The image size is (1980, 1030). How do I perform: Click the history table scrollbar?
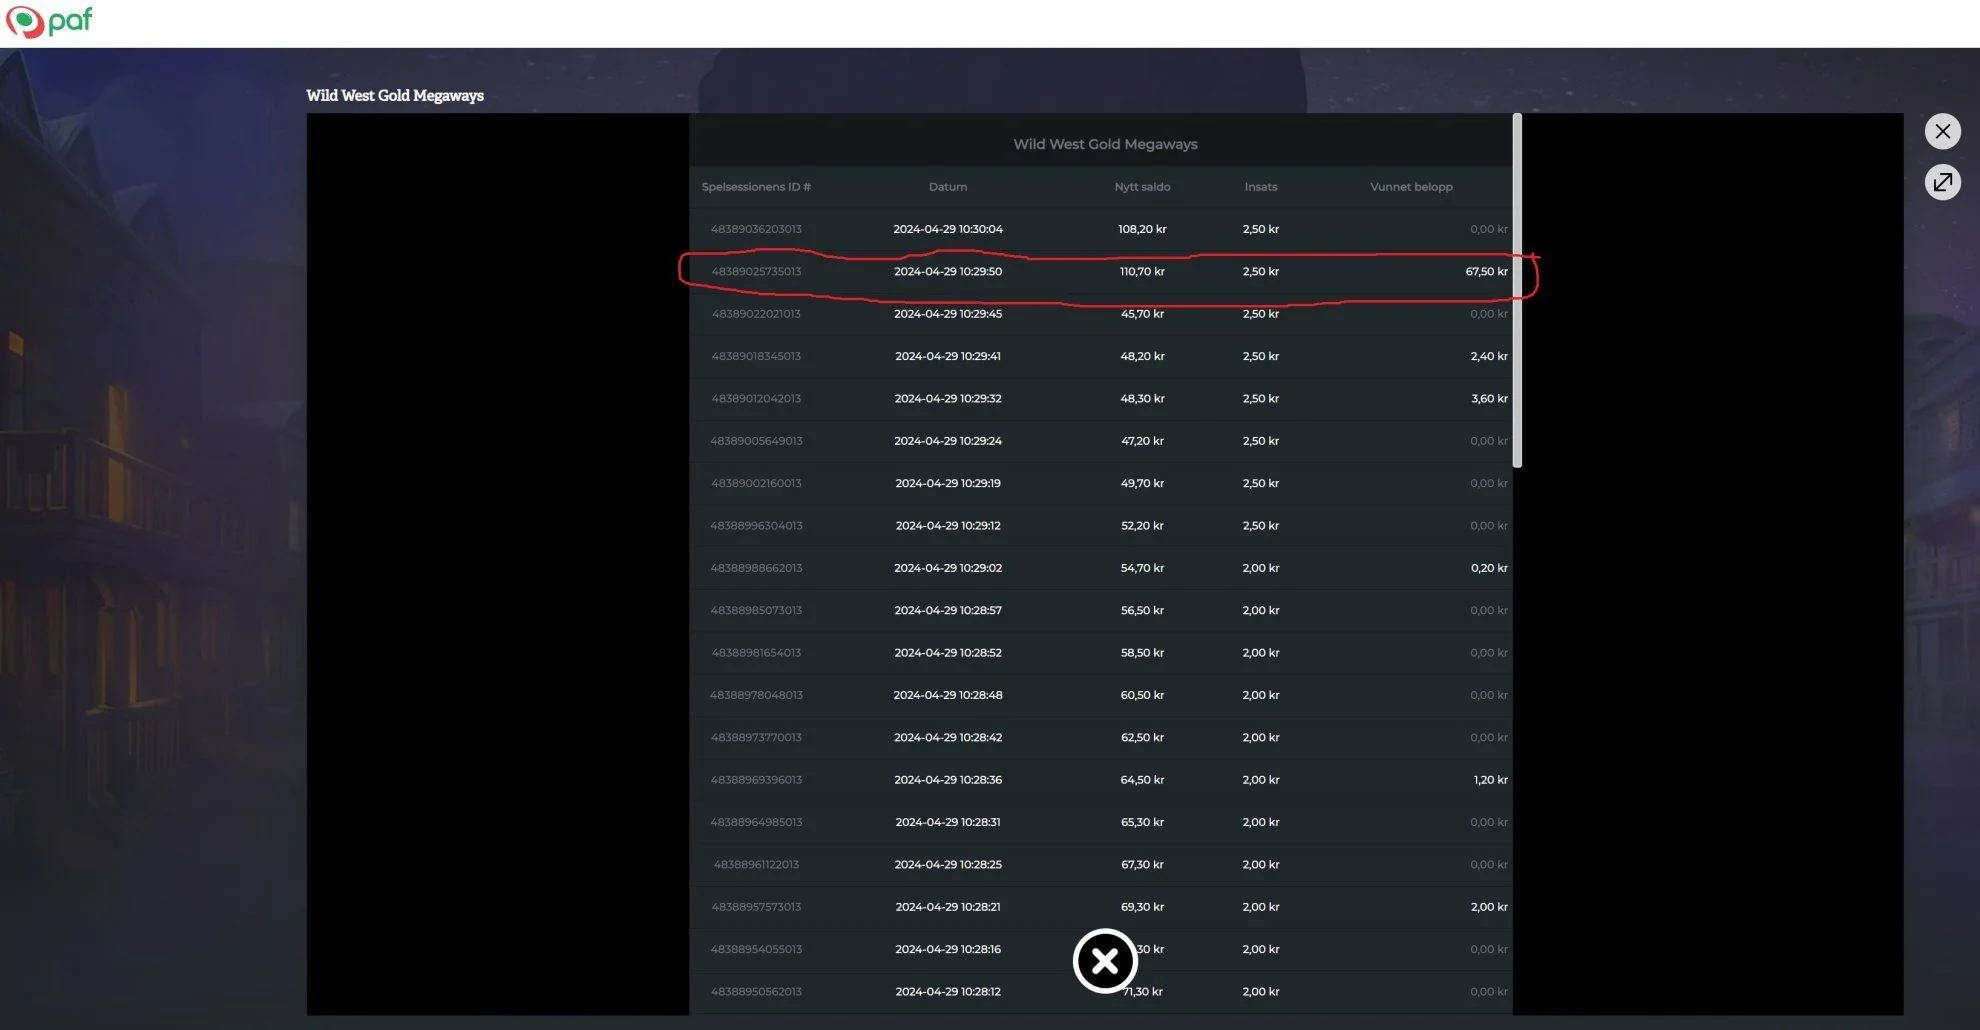[x=1517, y=290]
